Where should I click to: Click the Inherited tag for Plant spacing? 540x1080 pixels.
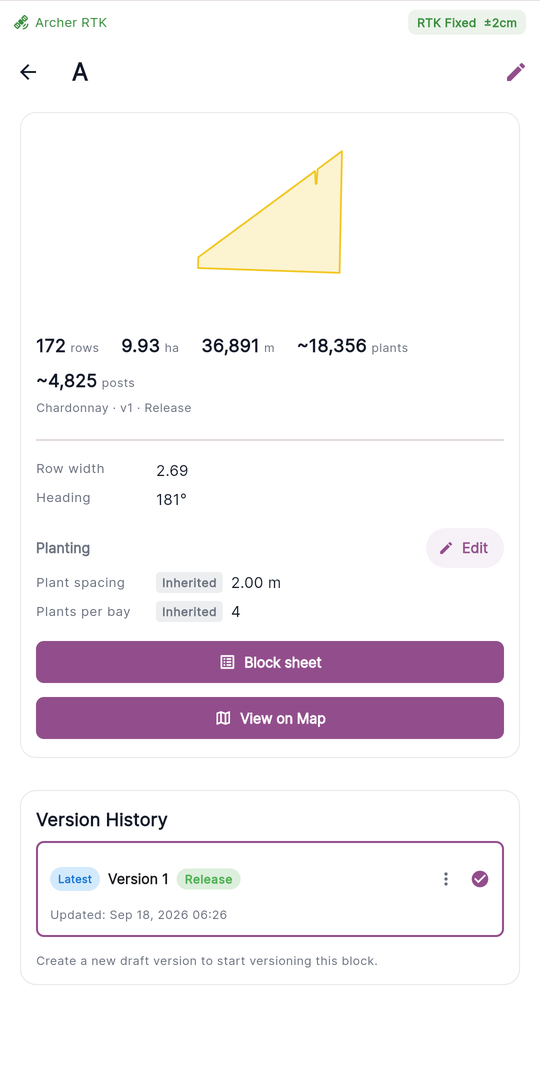pos(189,583)
